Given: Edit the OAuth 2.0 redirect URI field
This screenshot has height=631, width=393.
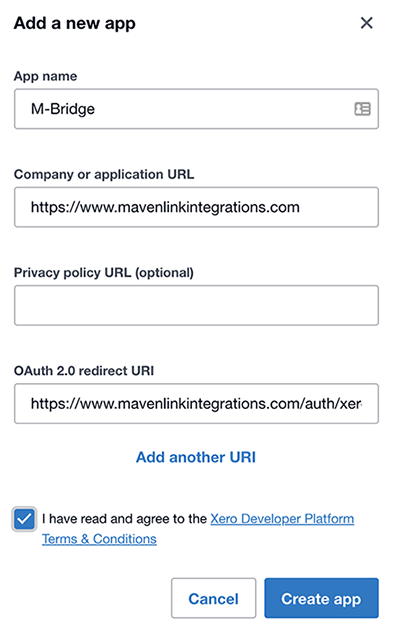Looking at the screenshot, I should tap(196, 403).
